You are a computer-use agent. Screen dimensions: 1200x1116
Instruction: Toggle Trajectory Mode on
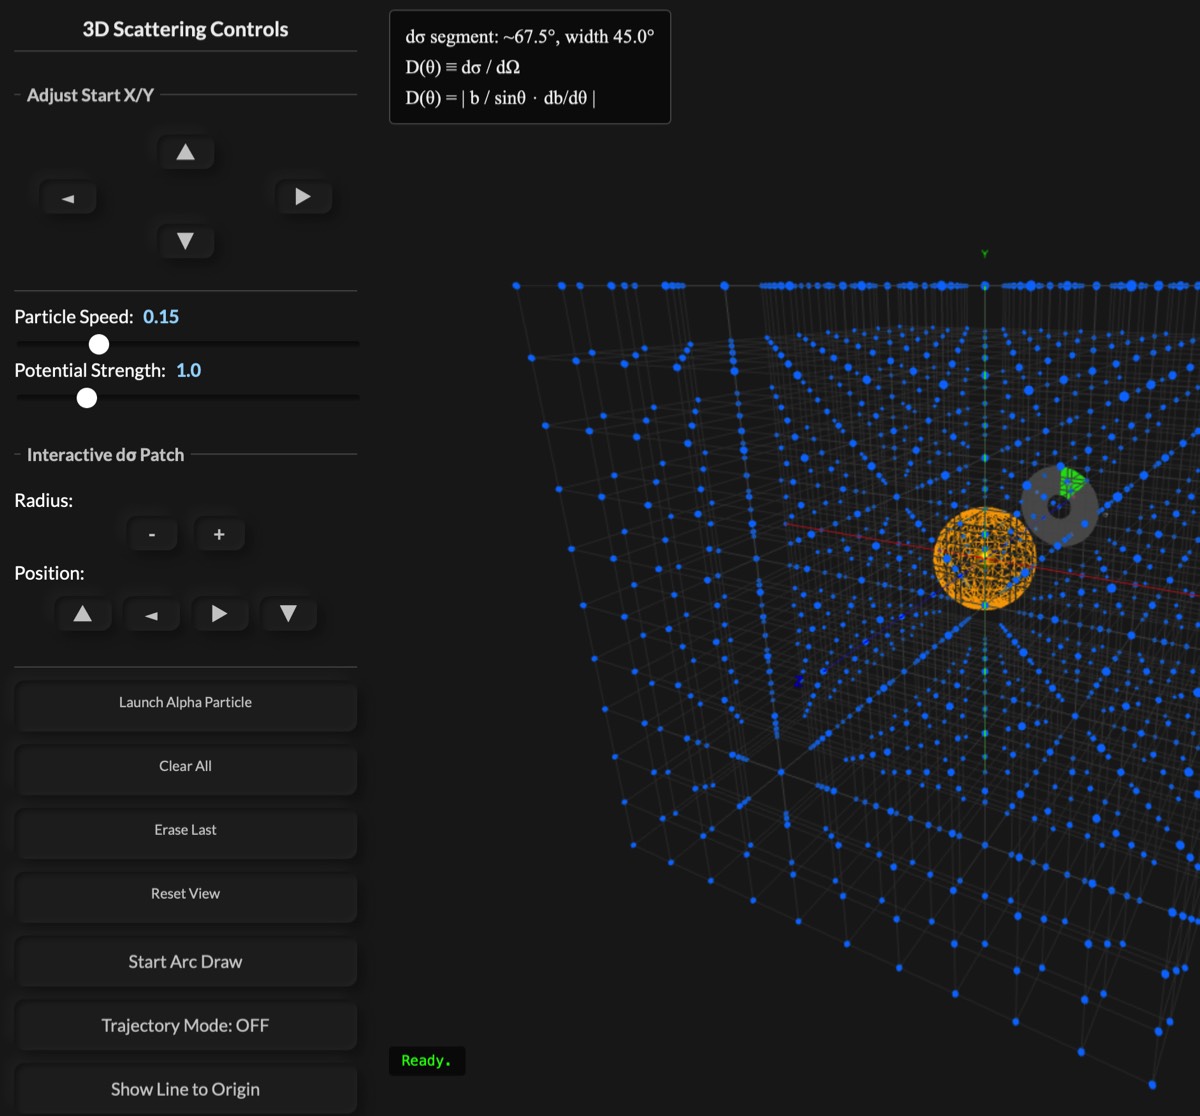click(185, 1025)
